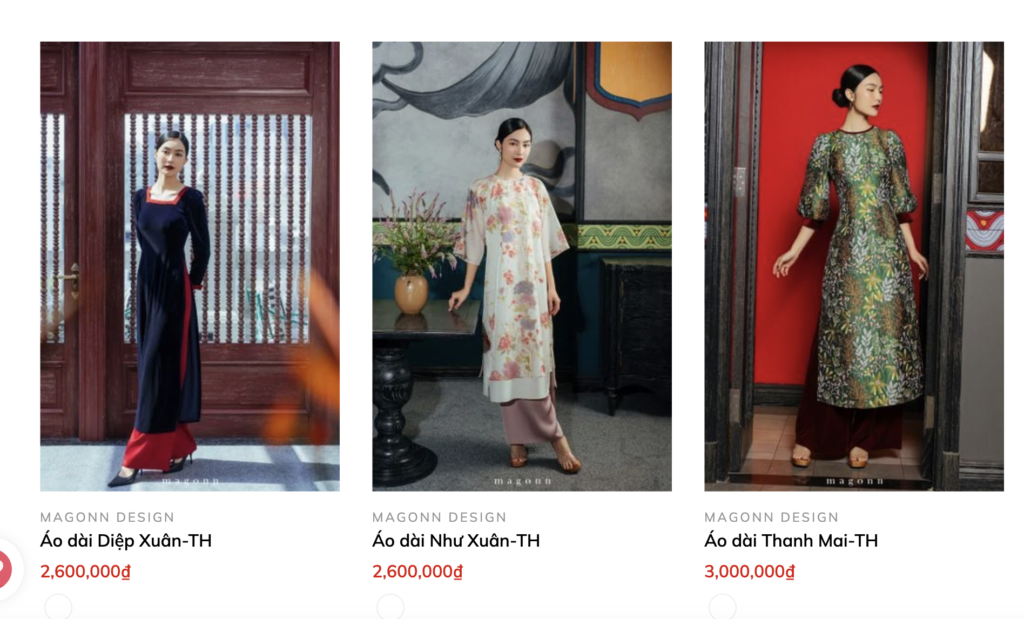This screenshot has height=619, width=1024.
Task: Click the magonn watermark on the floral dress photo
Action: tap(522, 481)
